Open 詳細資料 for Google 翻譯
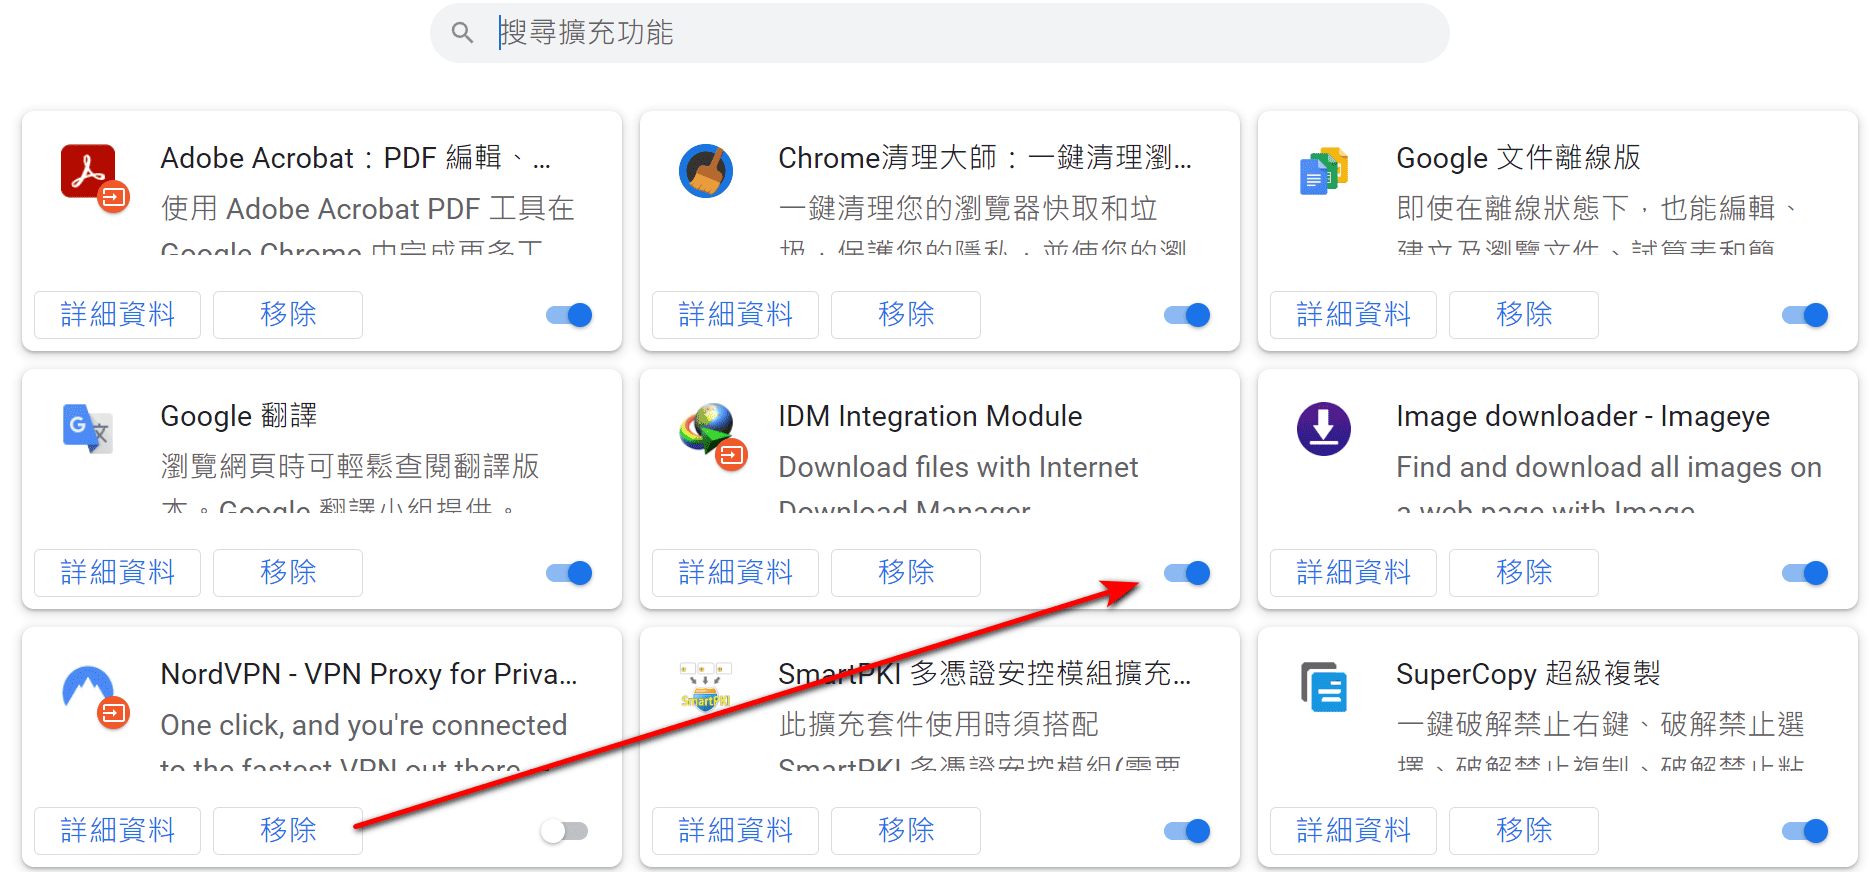The image size is (1869, 872). (x=118, y=573)
